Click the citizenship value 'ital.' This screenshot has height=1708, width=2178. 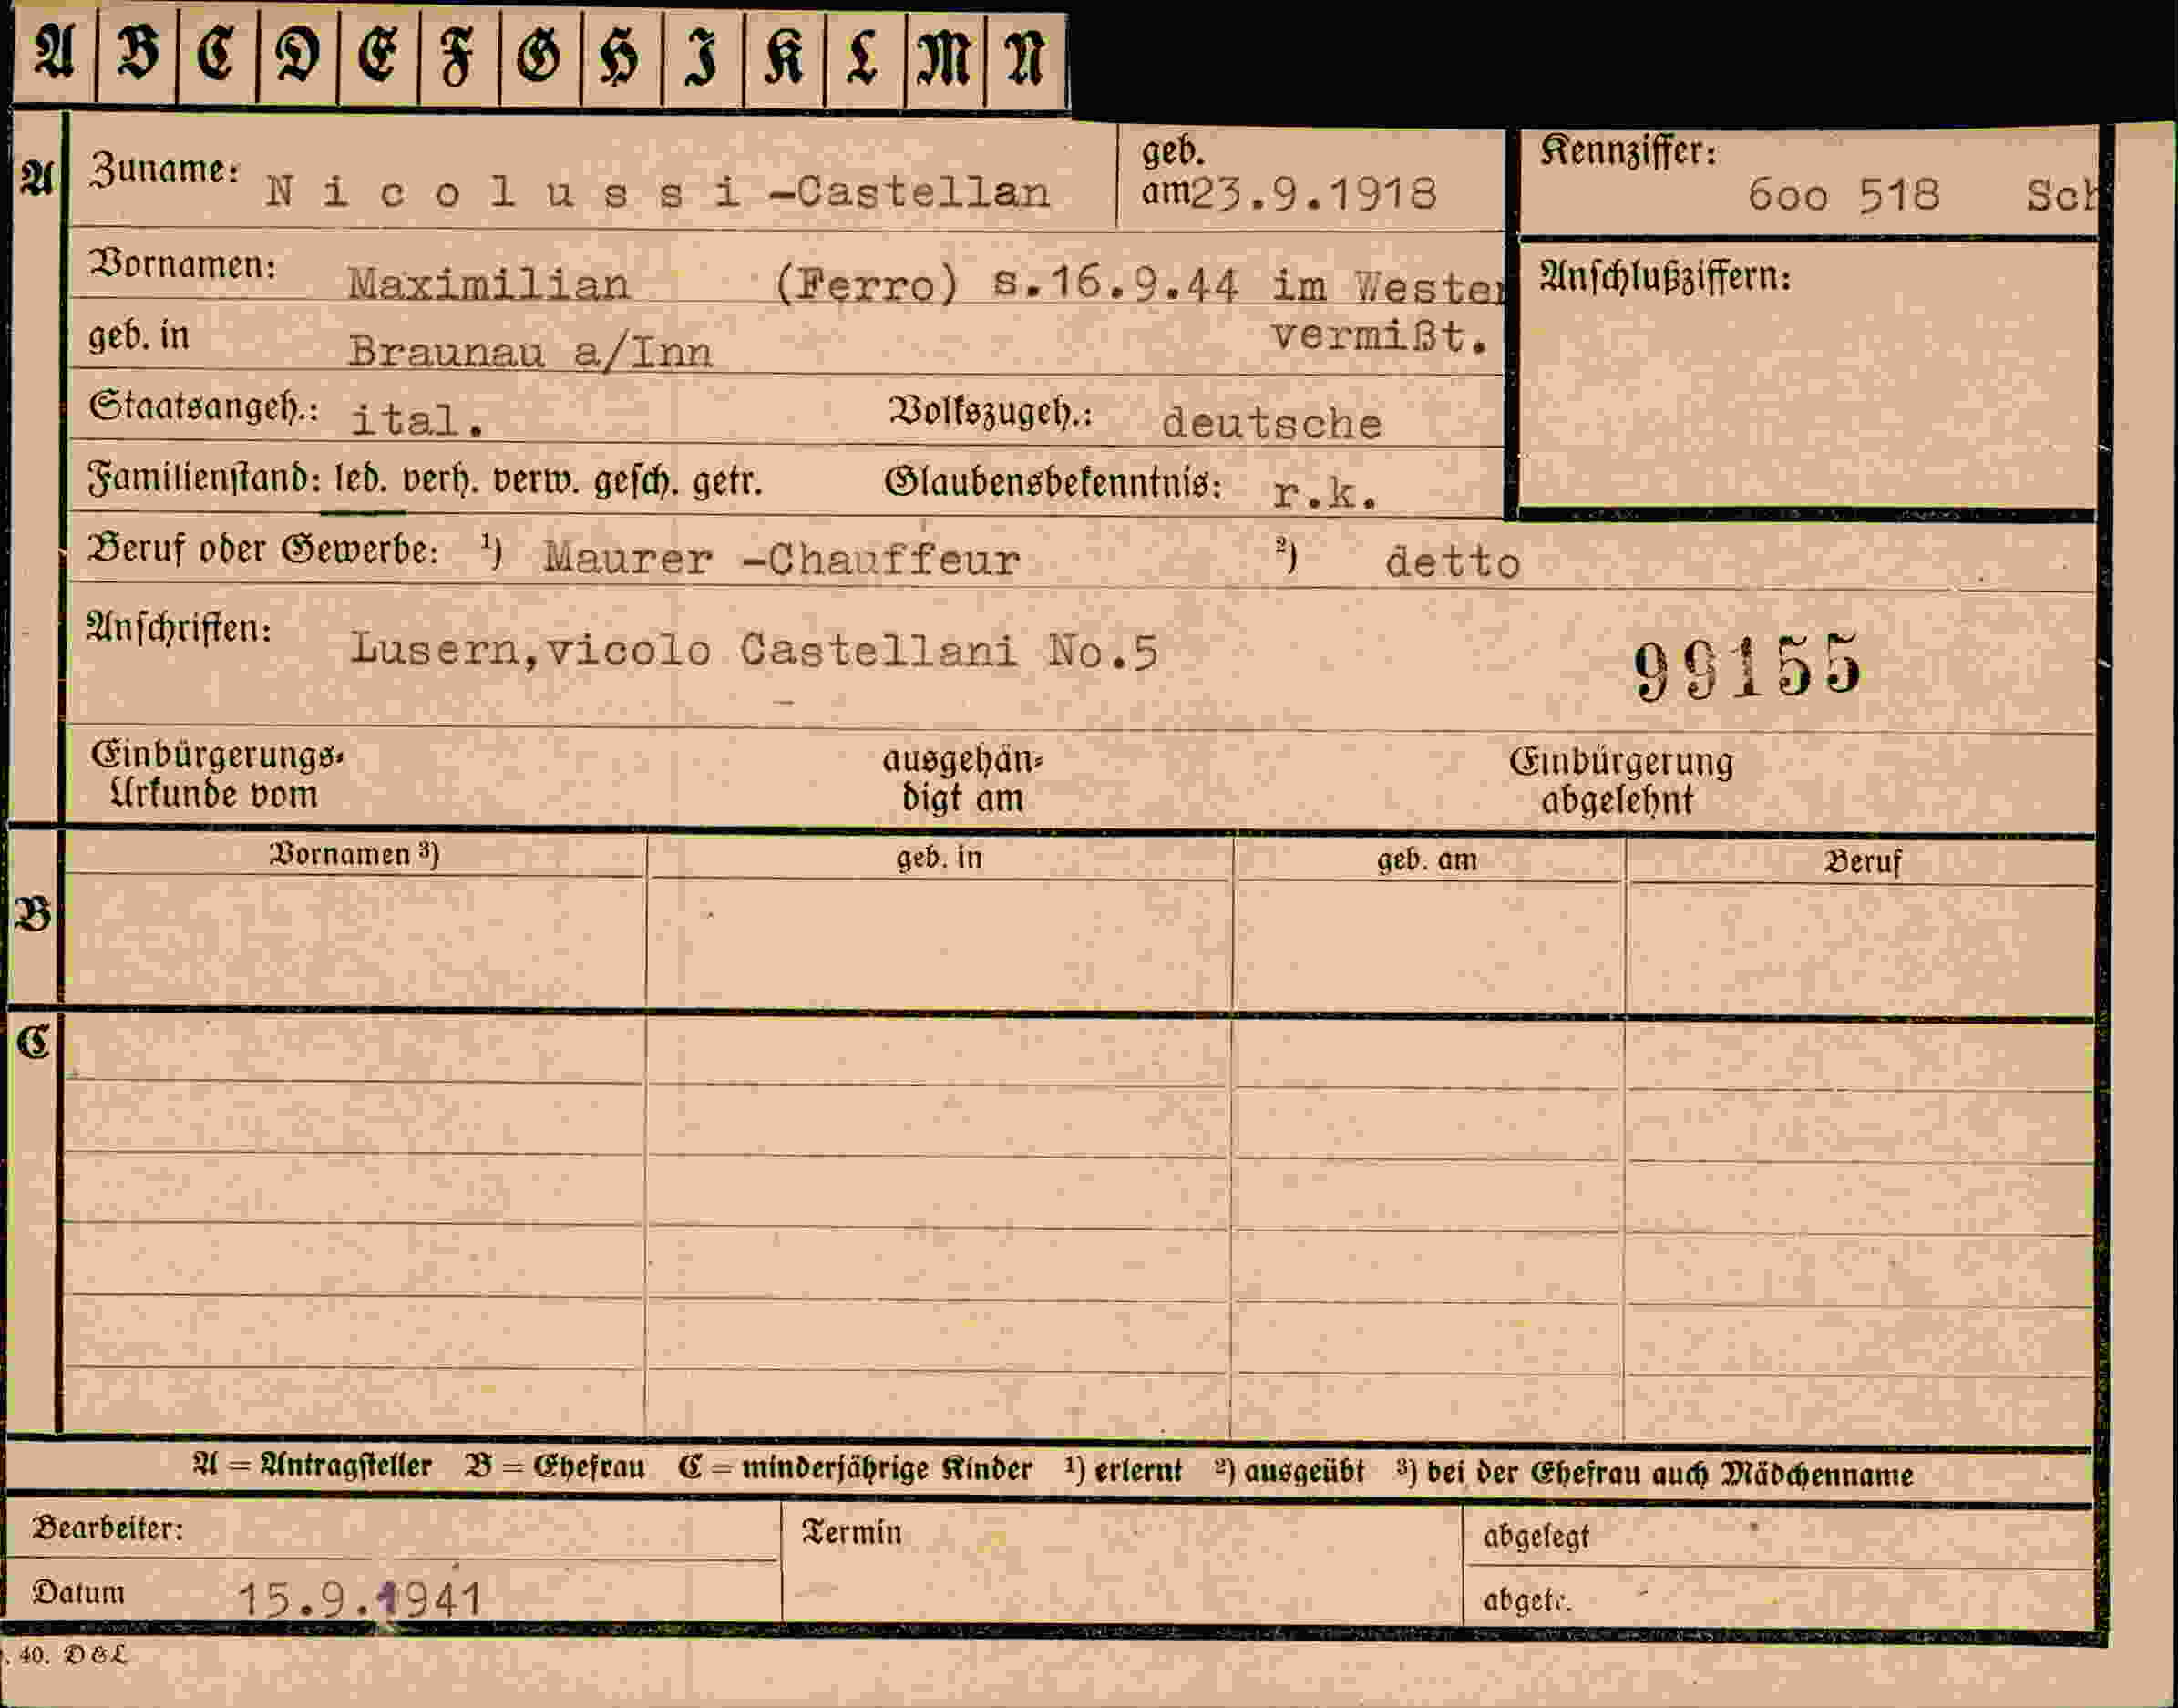tap(418, 420)
